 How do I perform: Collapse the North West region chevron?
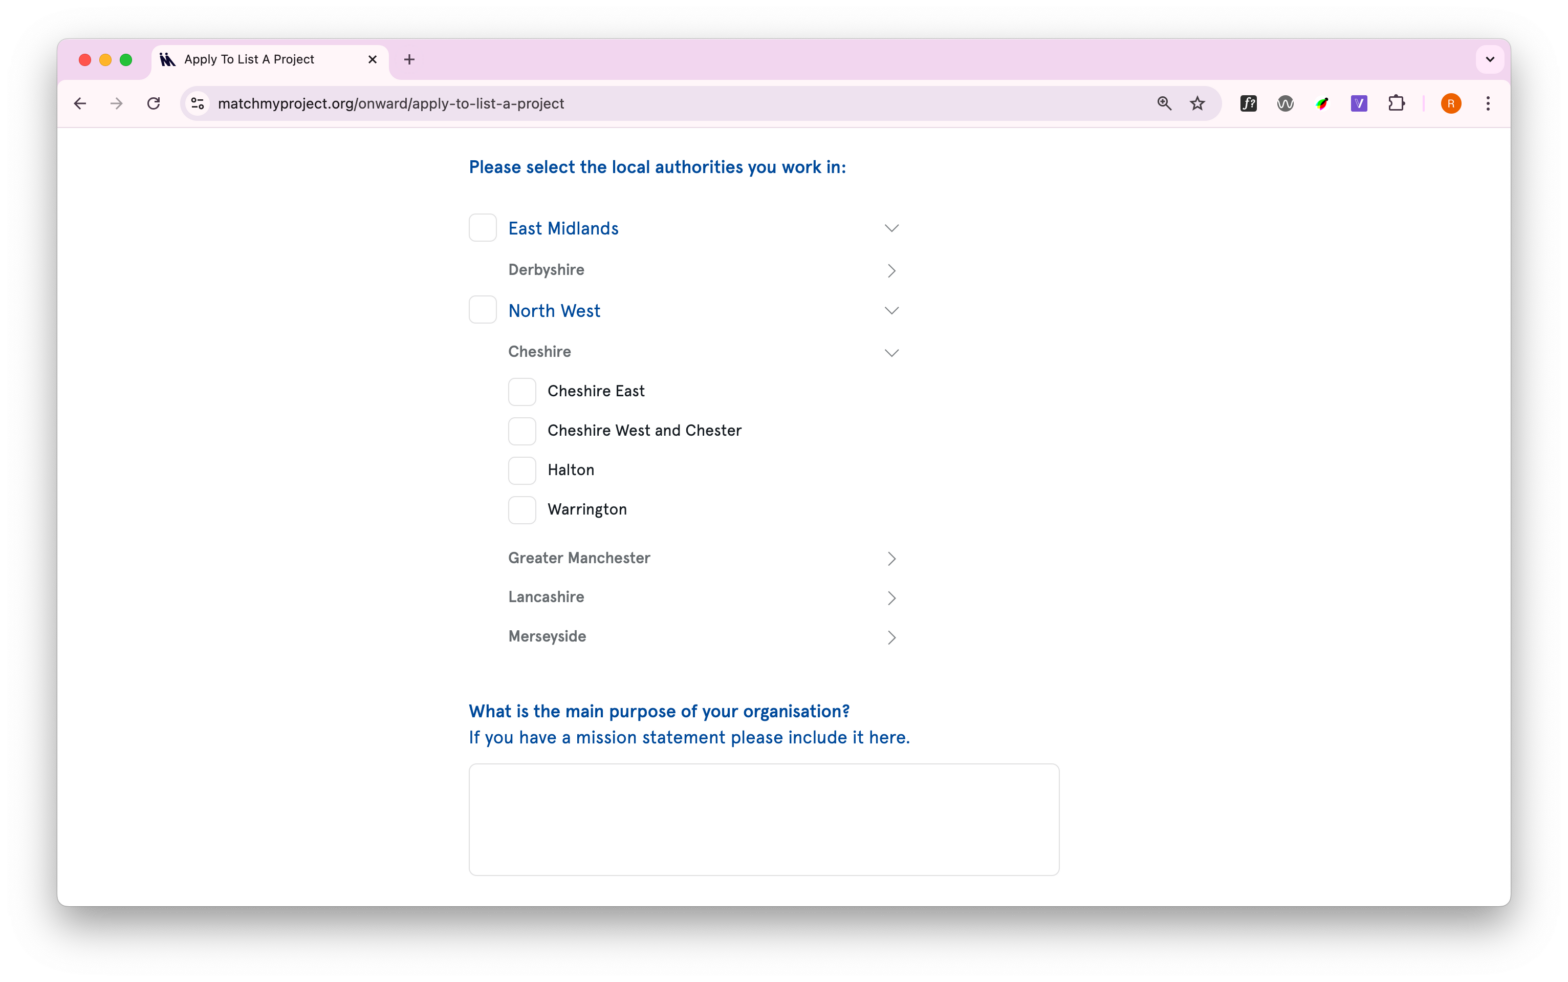[891, 310]
